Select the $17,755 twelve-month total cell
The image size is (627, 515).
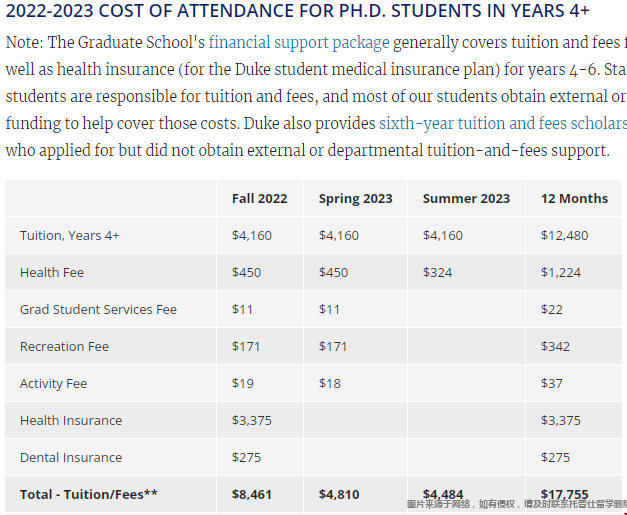pyautogui.click(x=565, y=494)
